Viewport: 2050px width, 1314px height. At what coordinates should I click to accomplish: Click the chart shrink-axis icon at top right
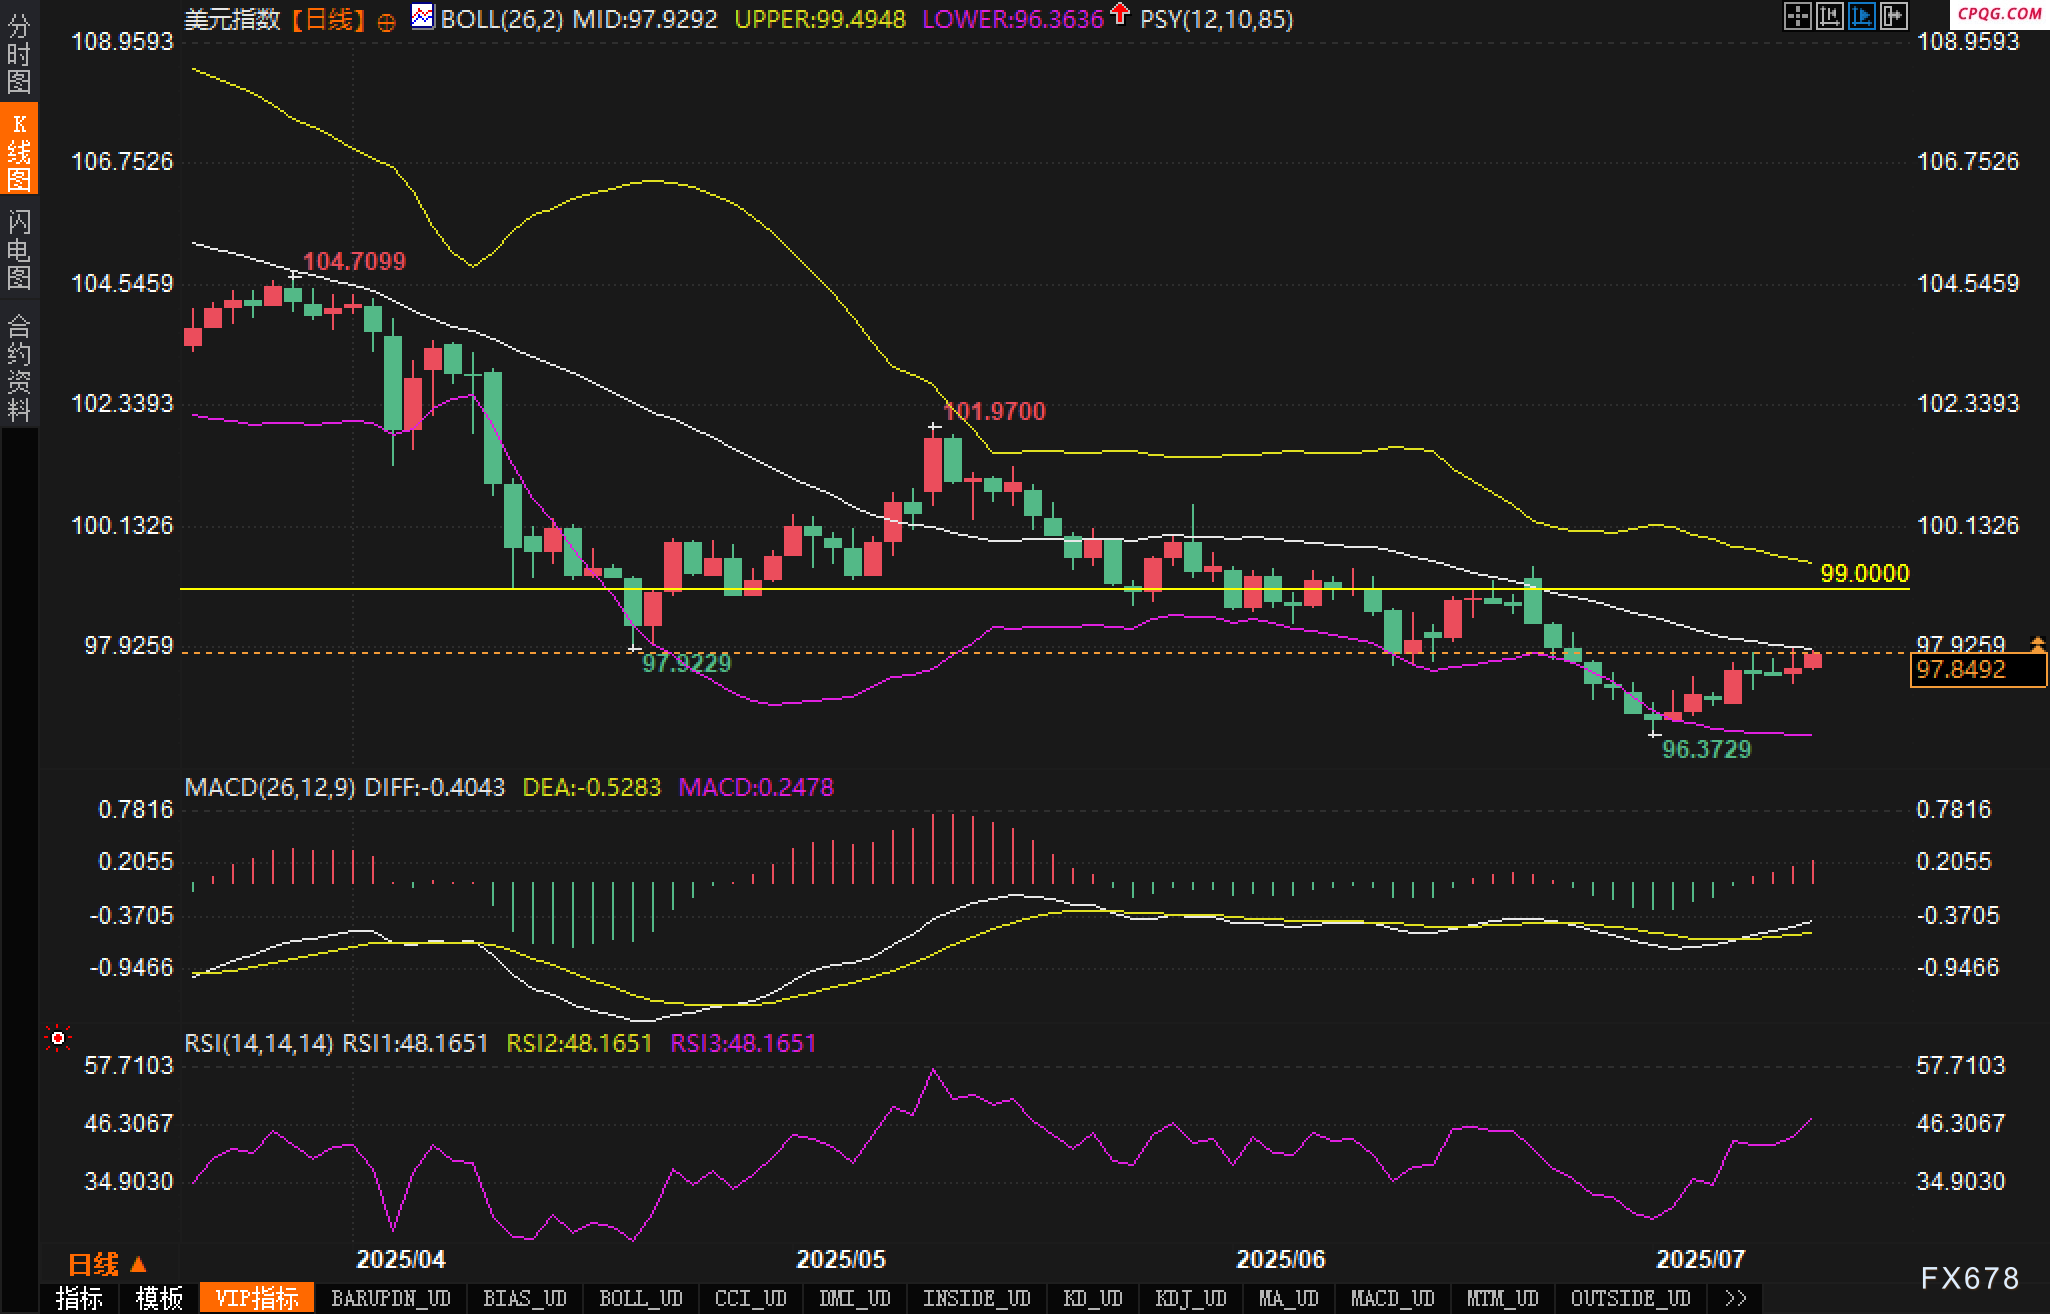click(1829, 16)
